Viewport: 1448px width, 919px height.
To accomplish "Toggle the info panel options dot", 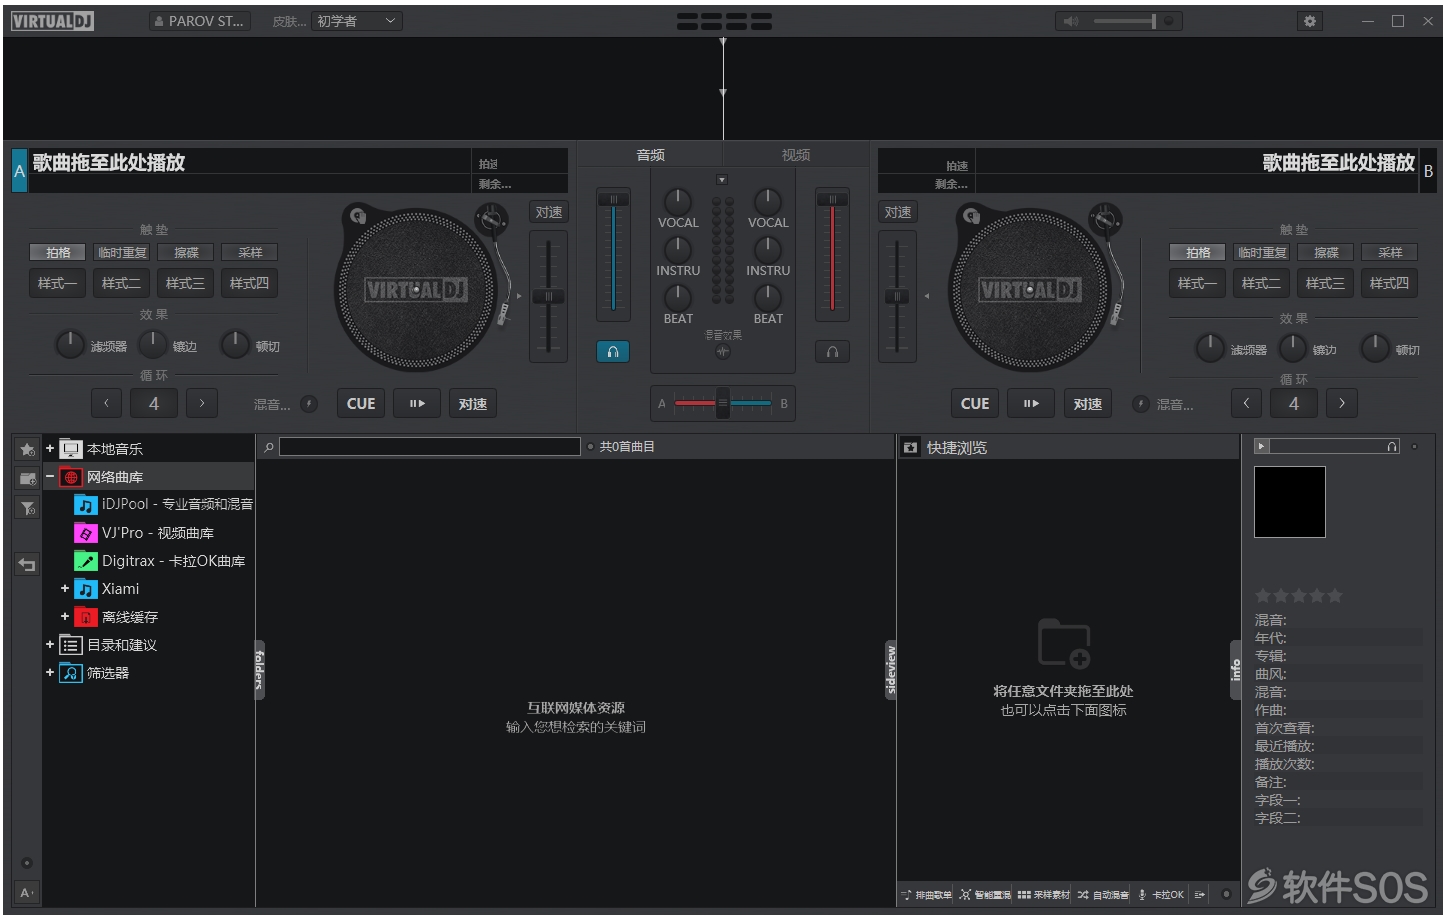I will coord(1414,447).
